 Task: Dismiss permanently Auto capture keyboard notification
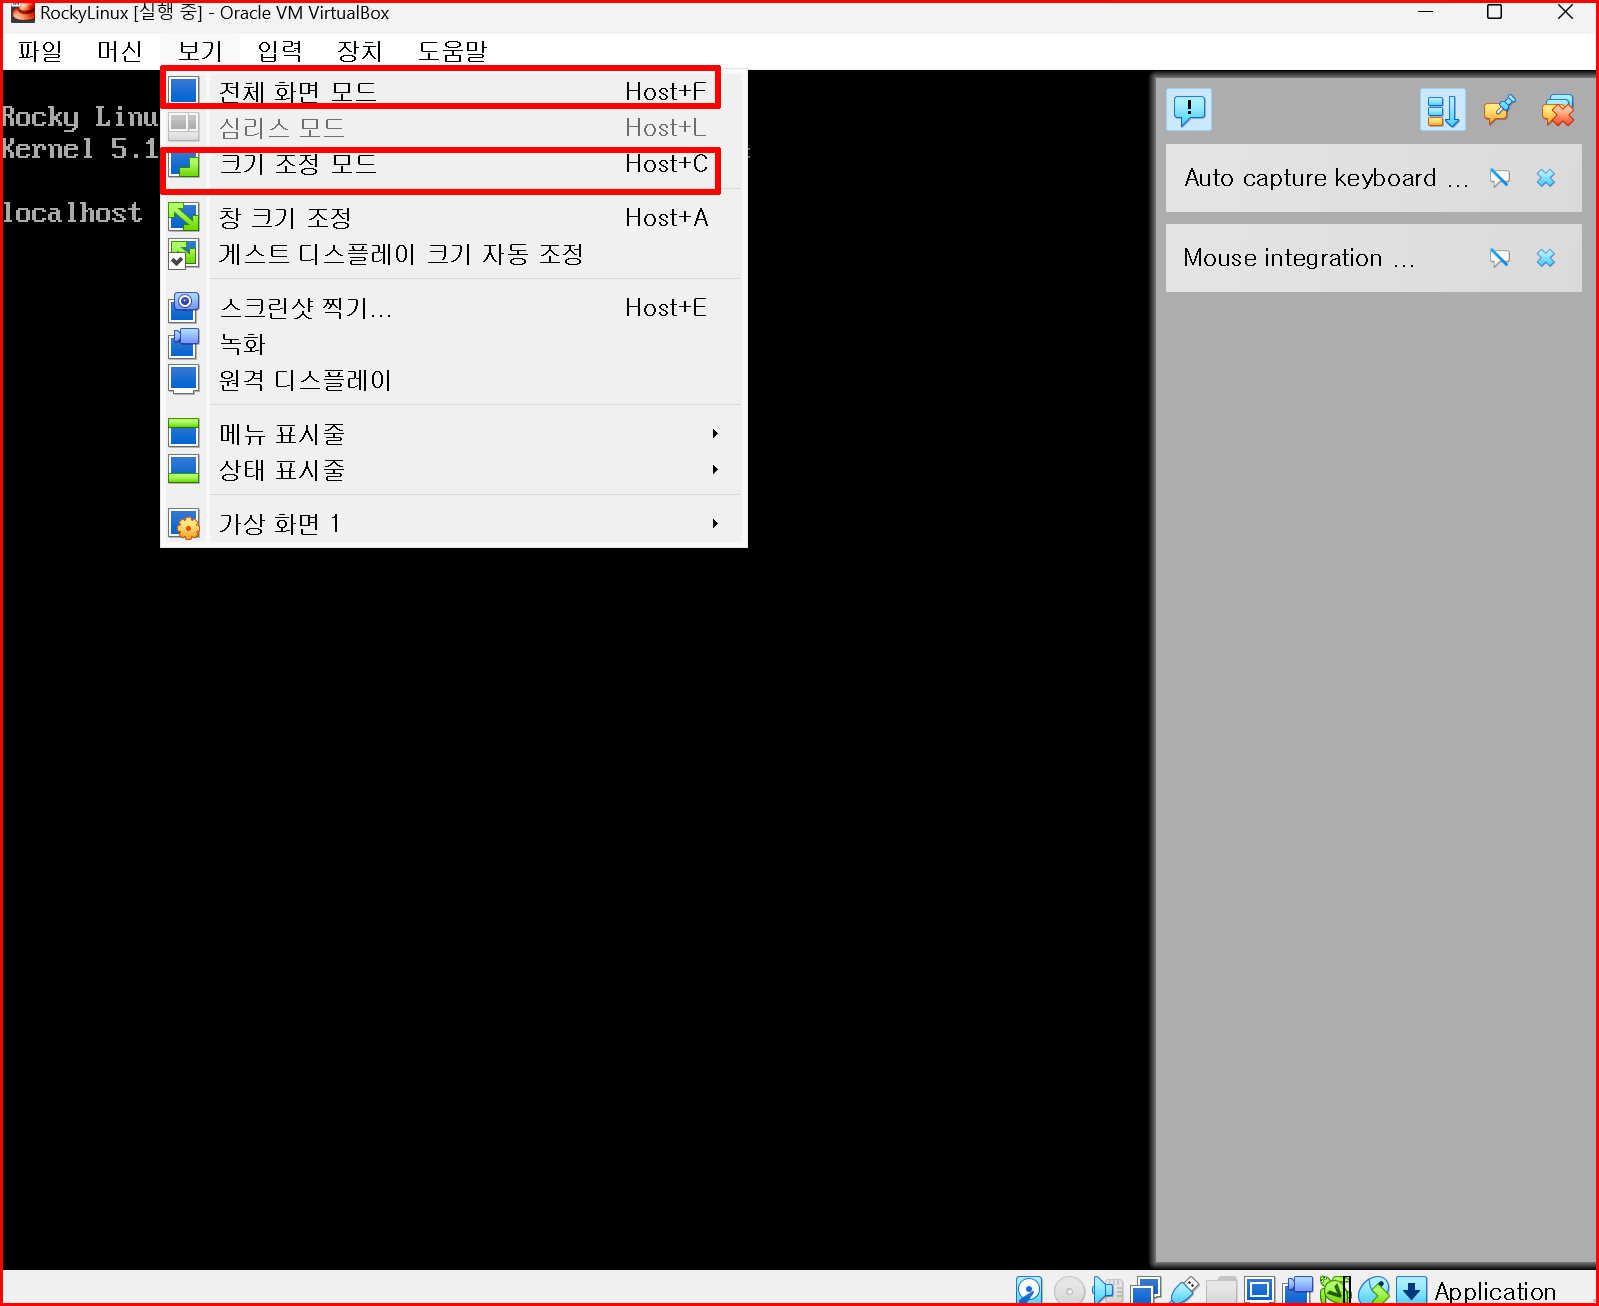click(x=1499, y=178)
